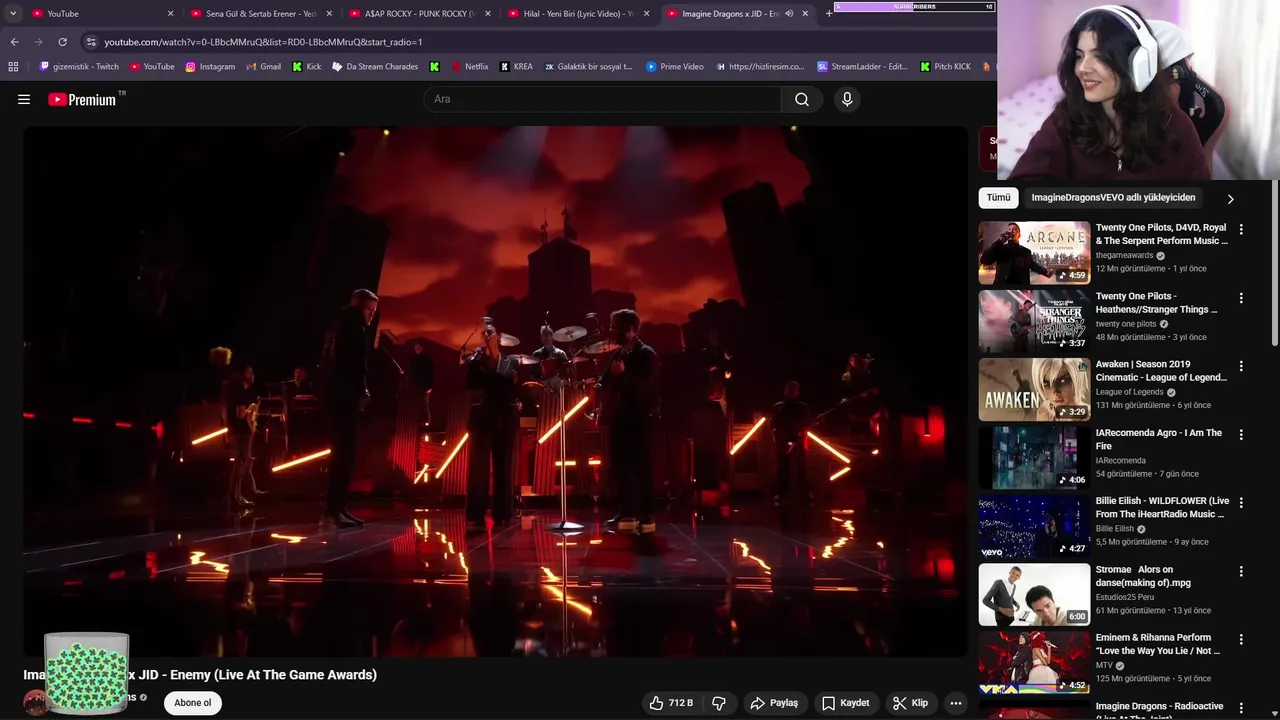Open the Netflix bookmark

tap(469, 67)
